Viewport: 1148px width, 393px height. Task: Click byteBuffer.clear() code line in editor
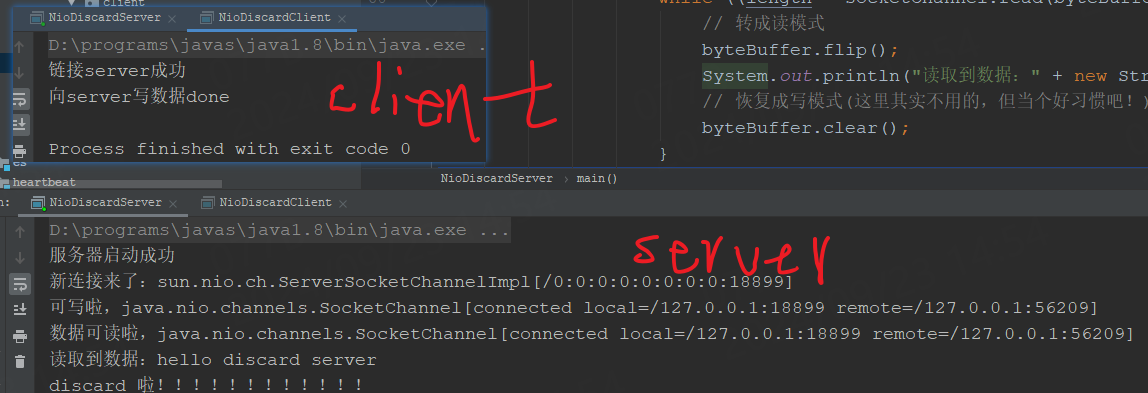[805, 128]
